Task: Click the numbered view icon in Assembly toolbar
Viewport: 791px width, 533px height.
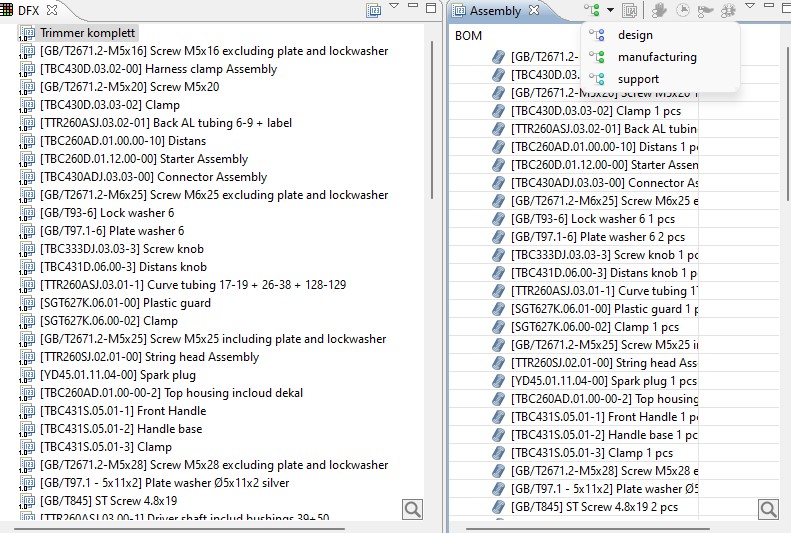Action: pos(630,11)
